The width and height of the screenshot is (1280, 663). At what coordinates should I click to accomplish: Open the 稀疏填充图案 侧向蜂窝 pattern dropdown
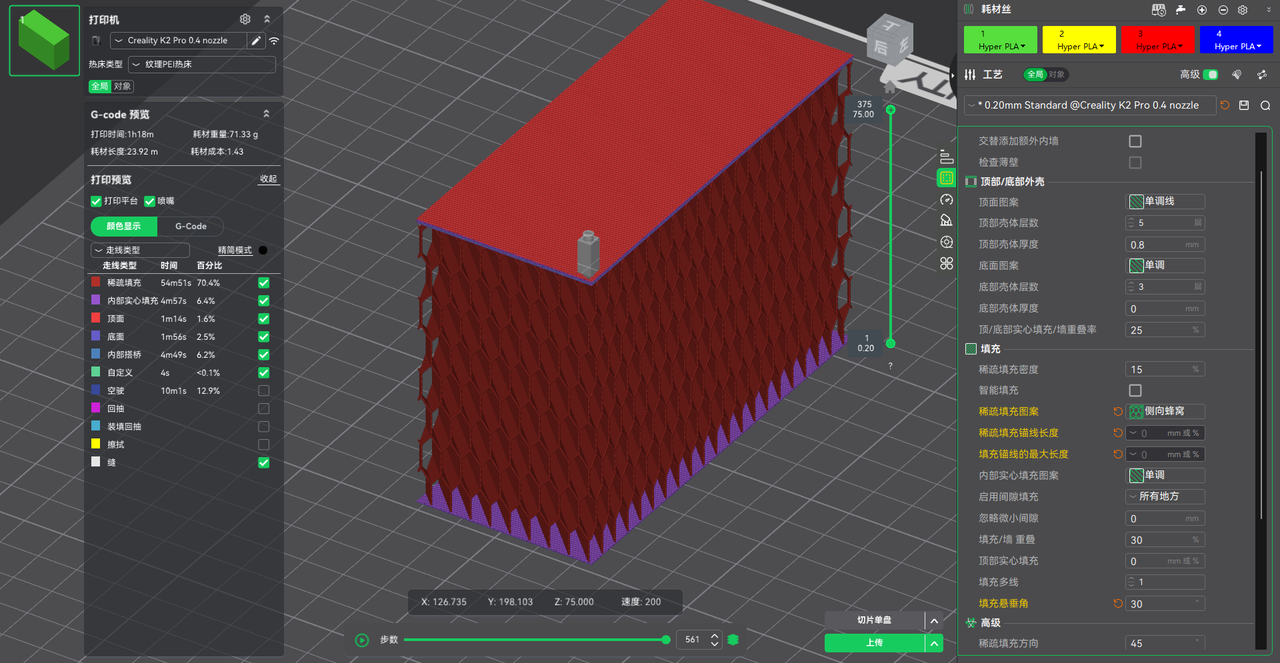point(1165,411)
